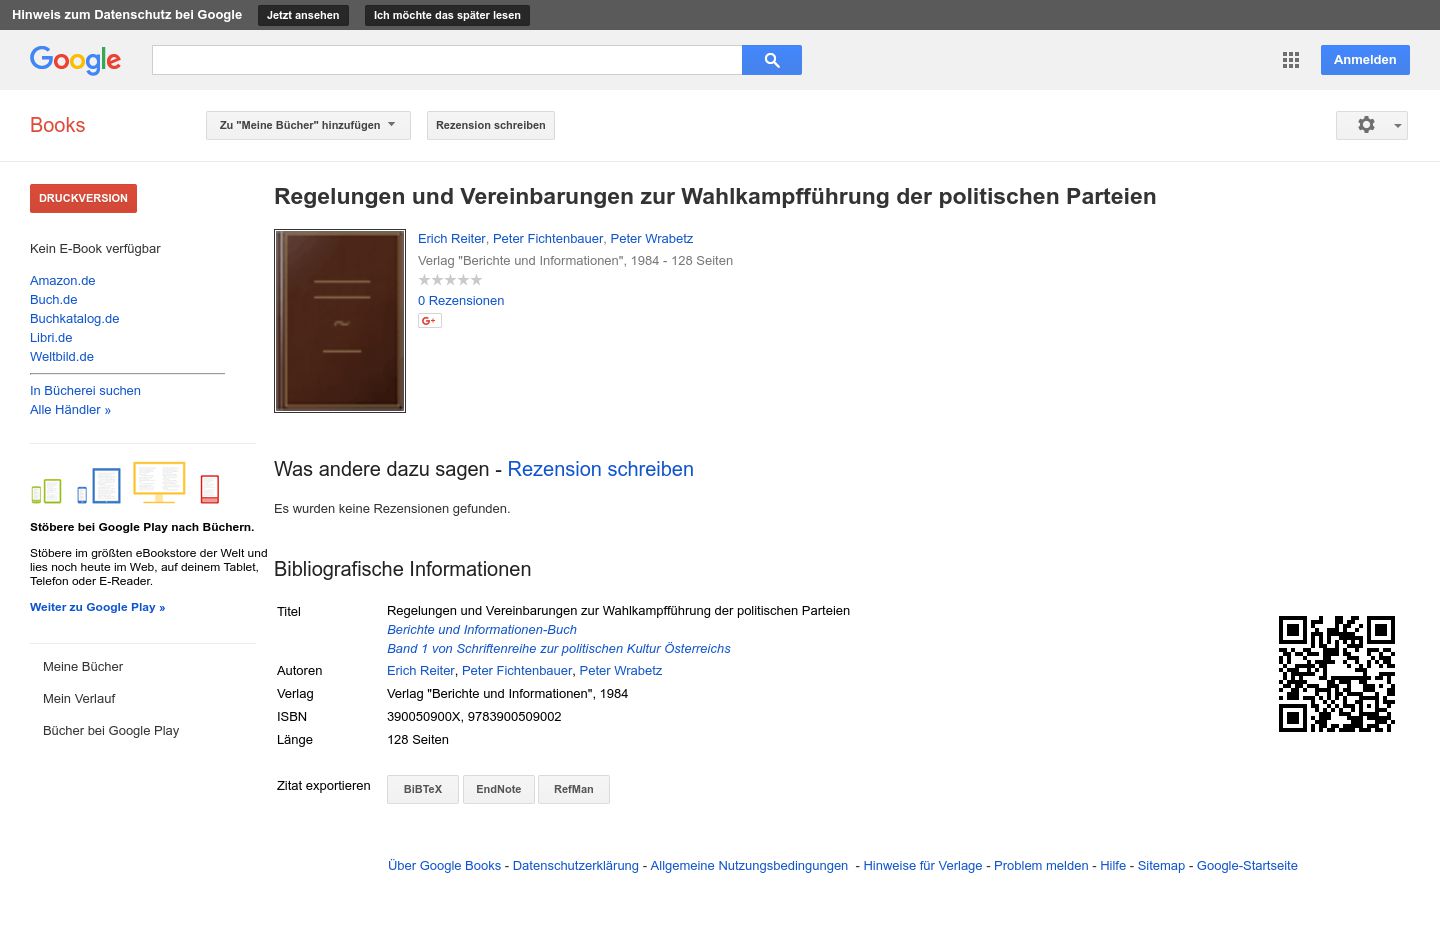This screenshot has width=1440, height=930.
Task: Click author Peter Wrabetz under title
Action: tap(652, 239)
